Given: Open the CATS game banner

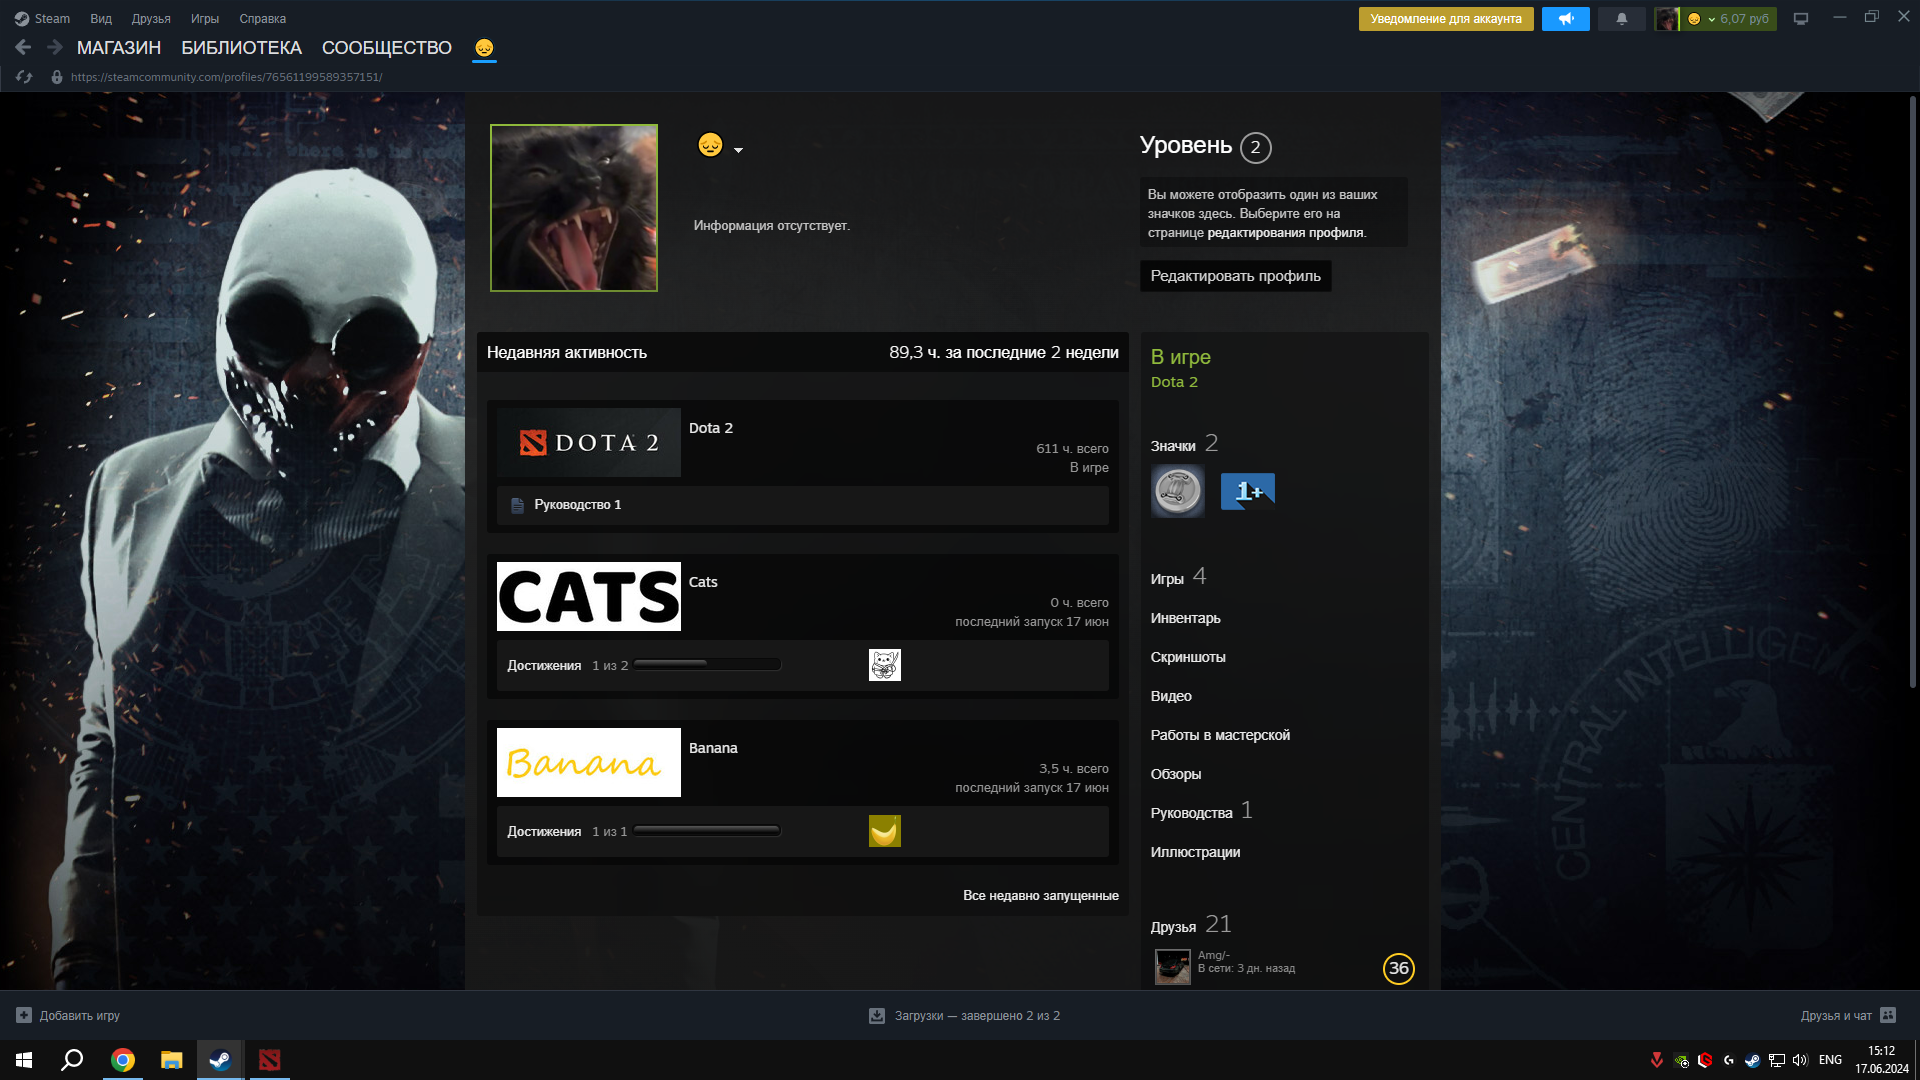Looking at the screenshot, I should pyautogui.click(x=589, y=596).
